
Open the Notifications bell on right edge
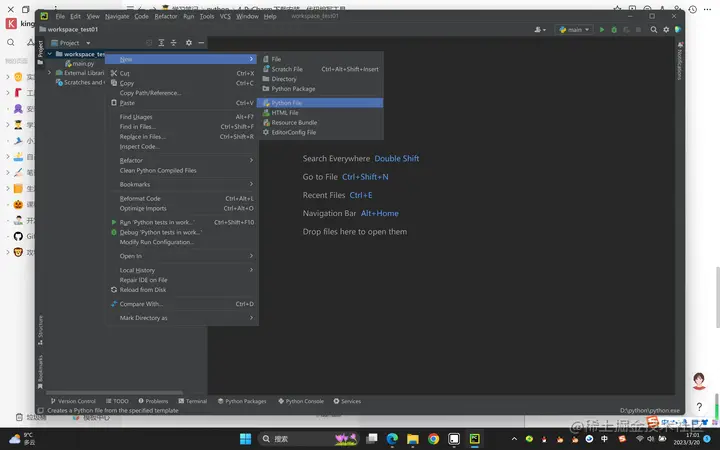click(680, 61)
